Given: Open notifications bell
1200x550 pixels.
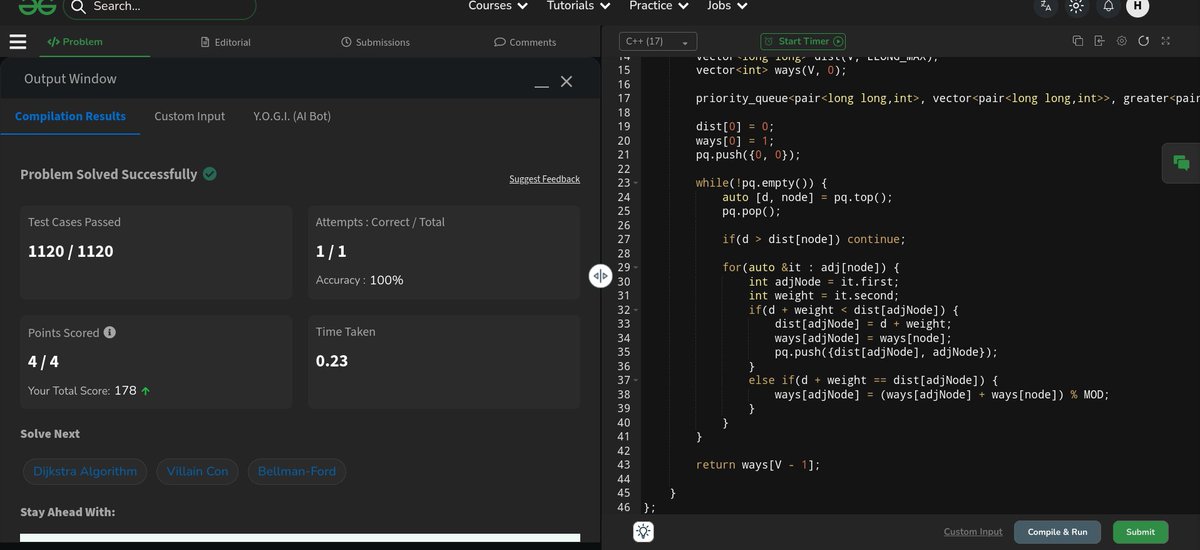Looking at the screenshot, I should click(1108, 6).
